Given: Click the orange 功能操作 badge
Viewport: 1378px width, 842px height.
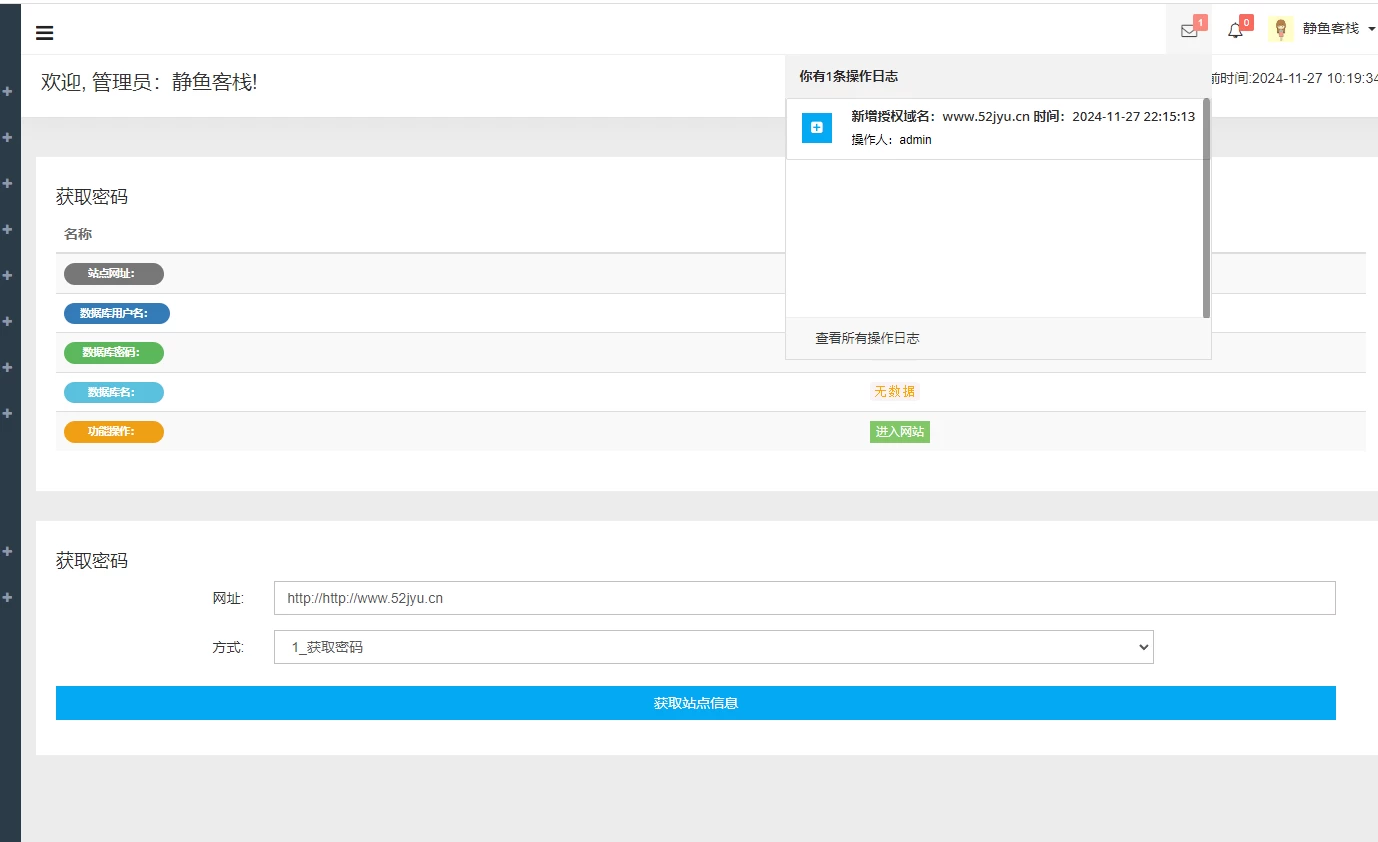Looking at the screenshot, I should [113, 432].
